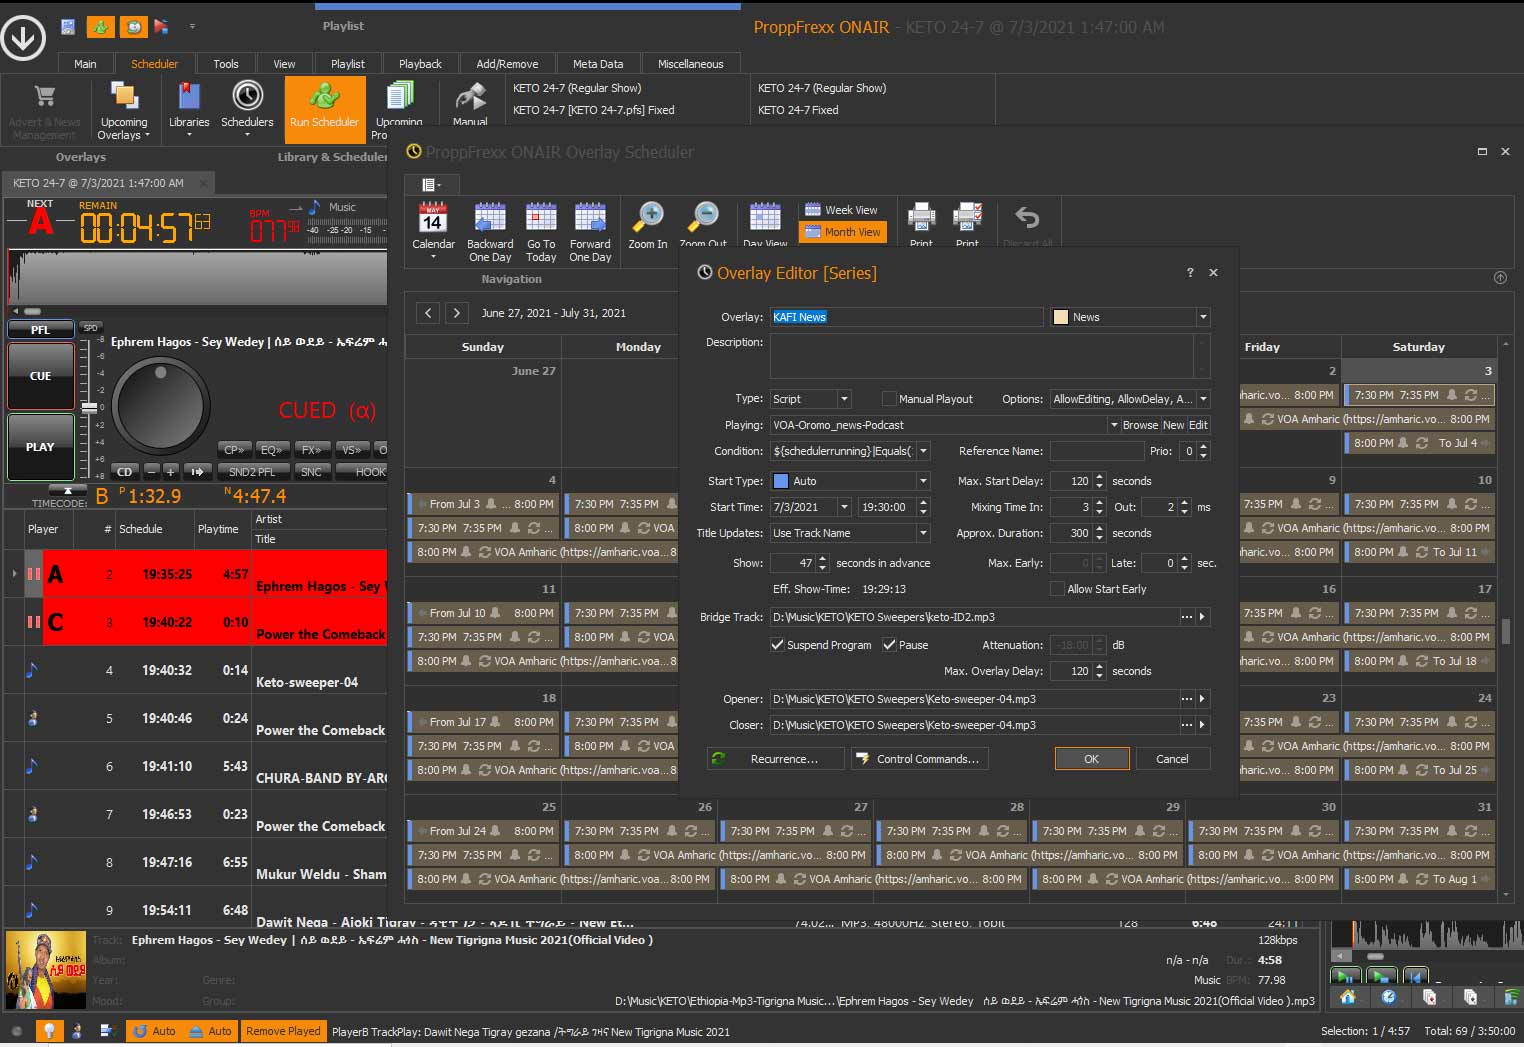This screenshot has height=1047, width=1524.
Task: Switch to the Tools ribbon tab
Action: 226,64
